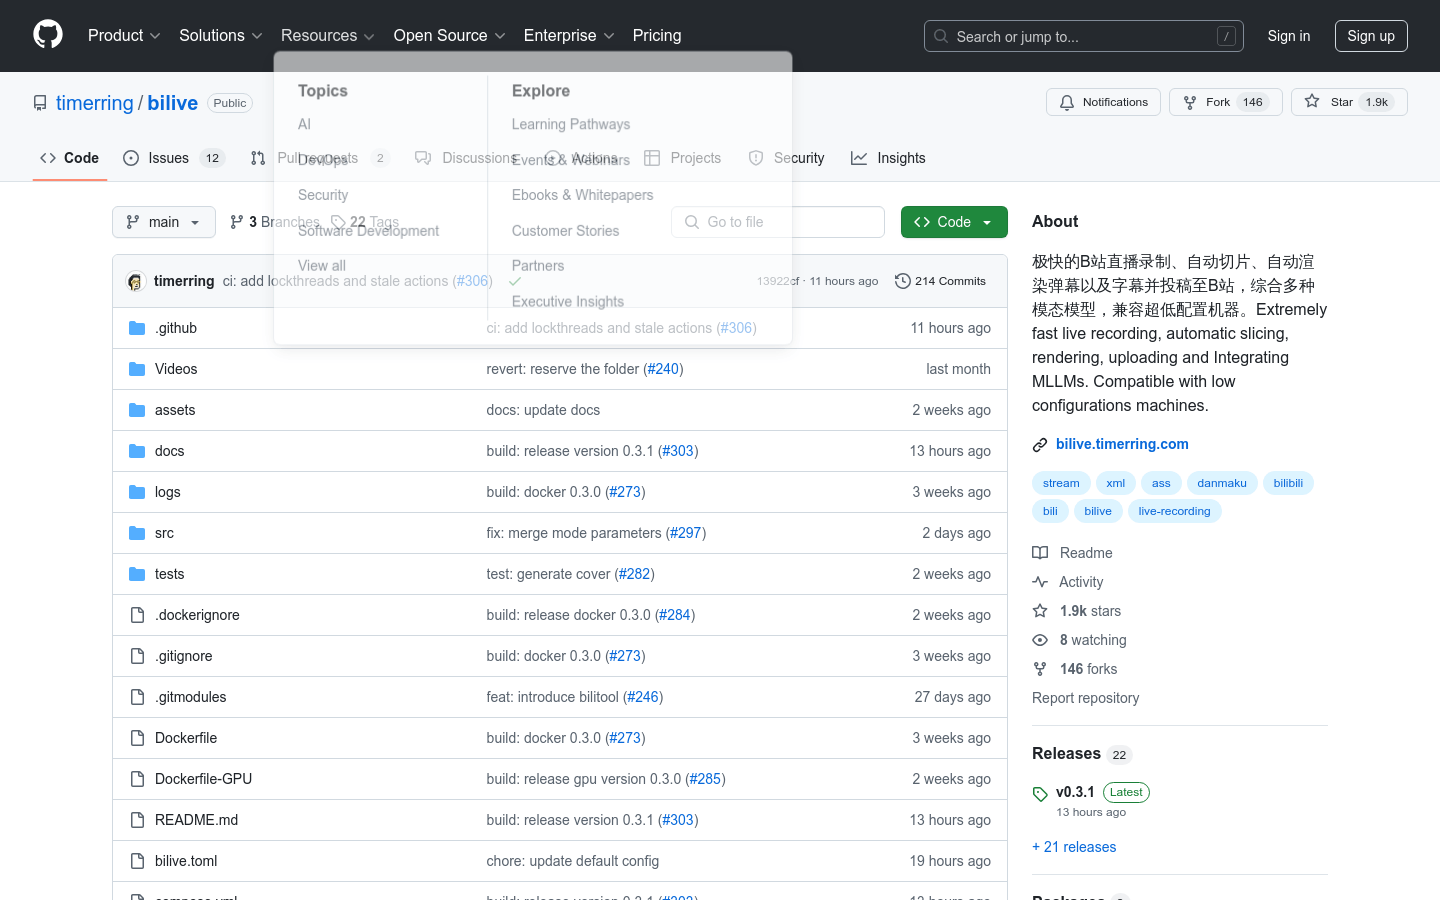Open the Videos folder
The image size is (1440, 900).
176,369
